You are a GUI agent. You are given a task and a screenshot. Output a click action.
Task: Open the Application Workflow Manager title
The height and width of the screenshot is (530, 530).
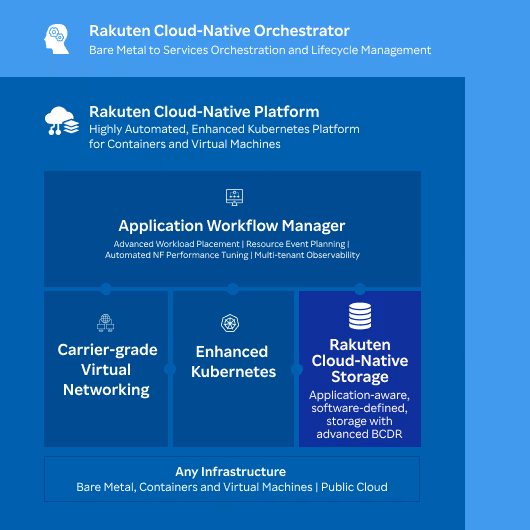[232, 226]
